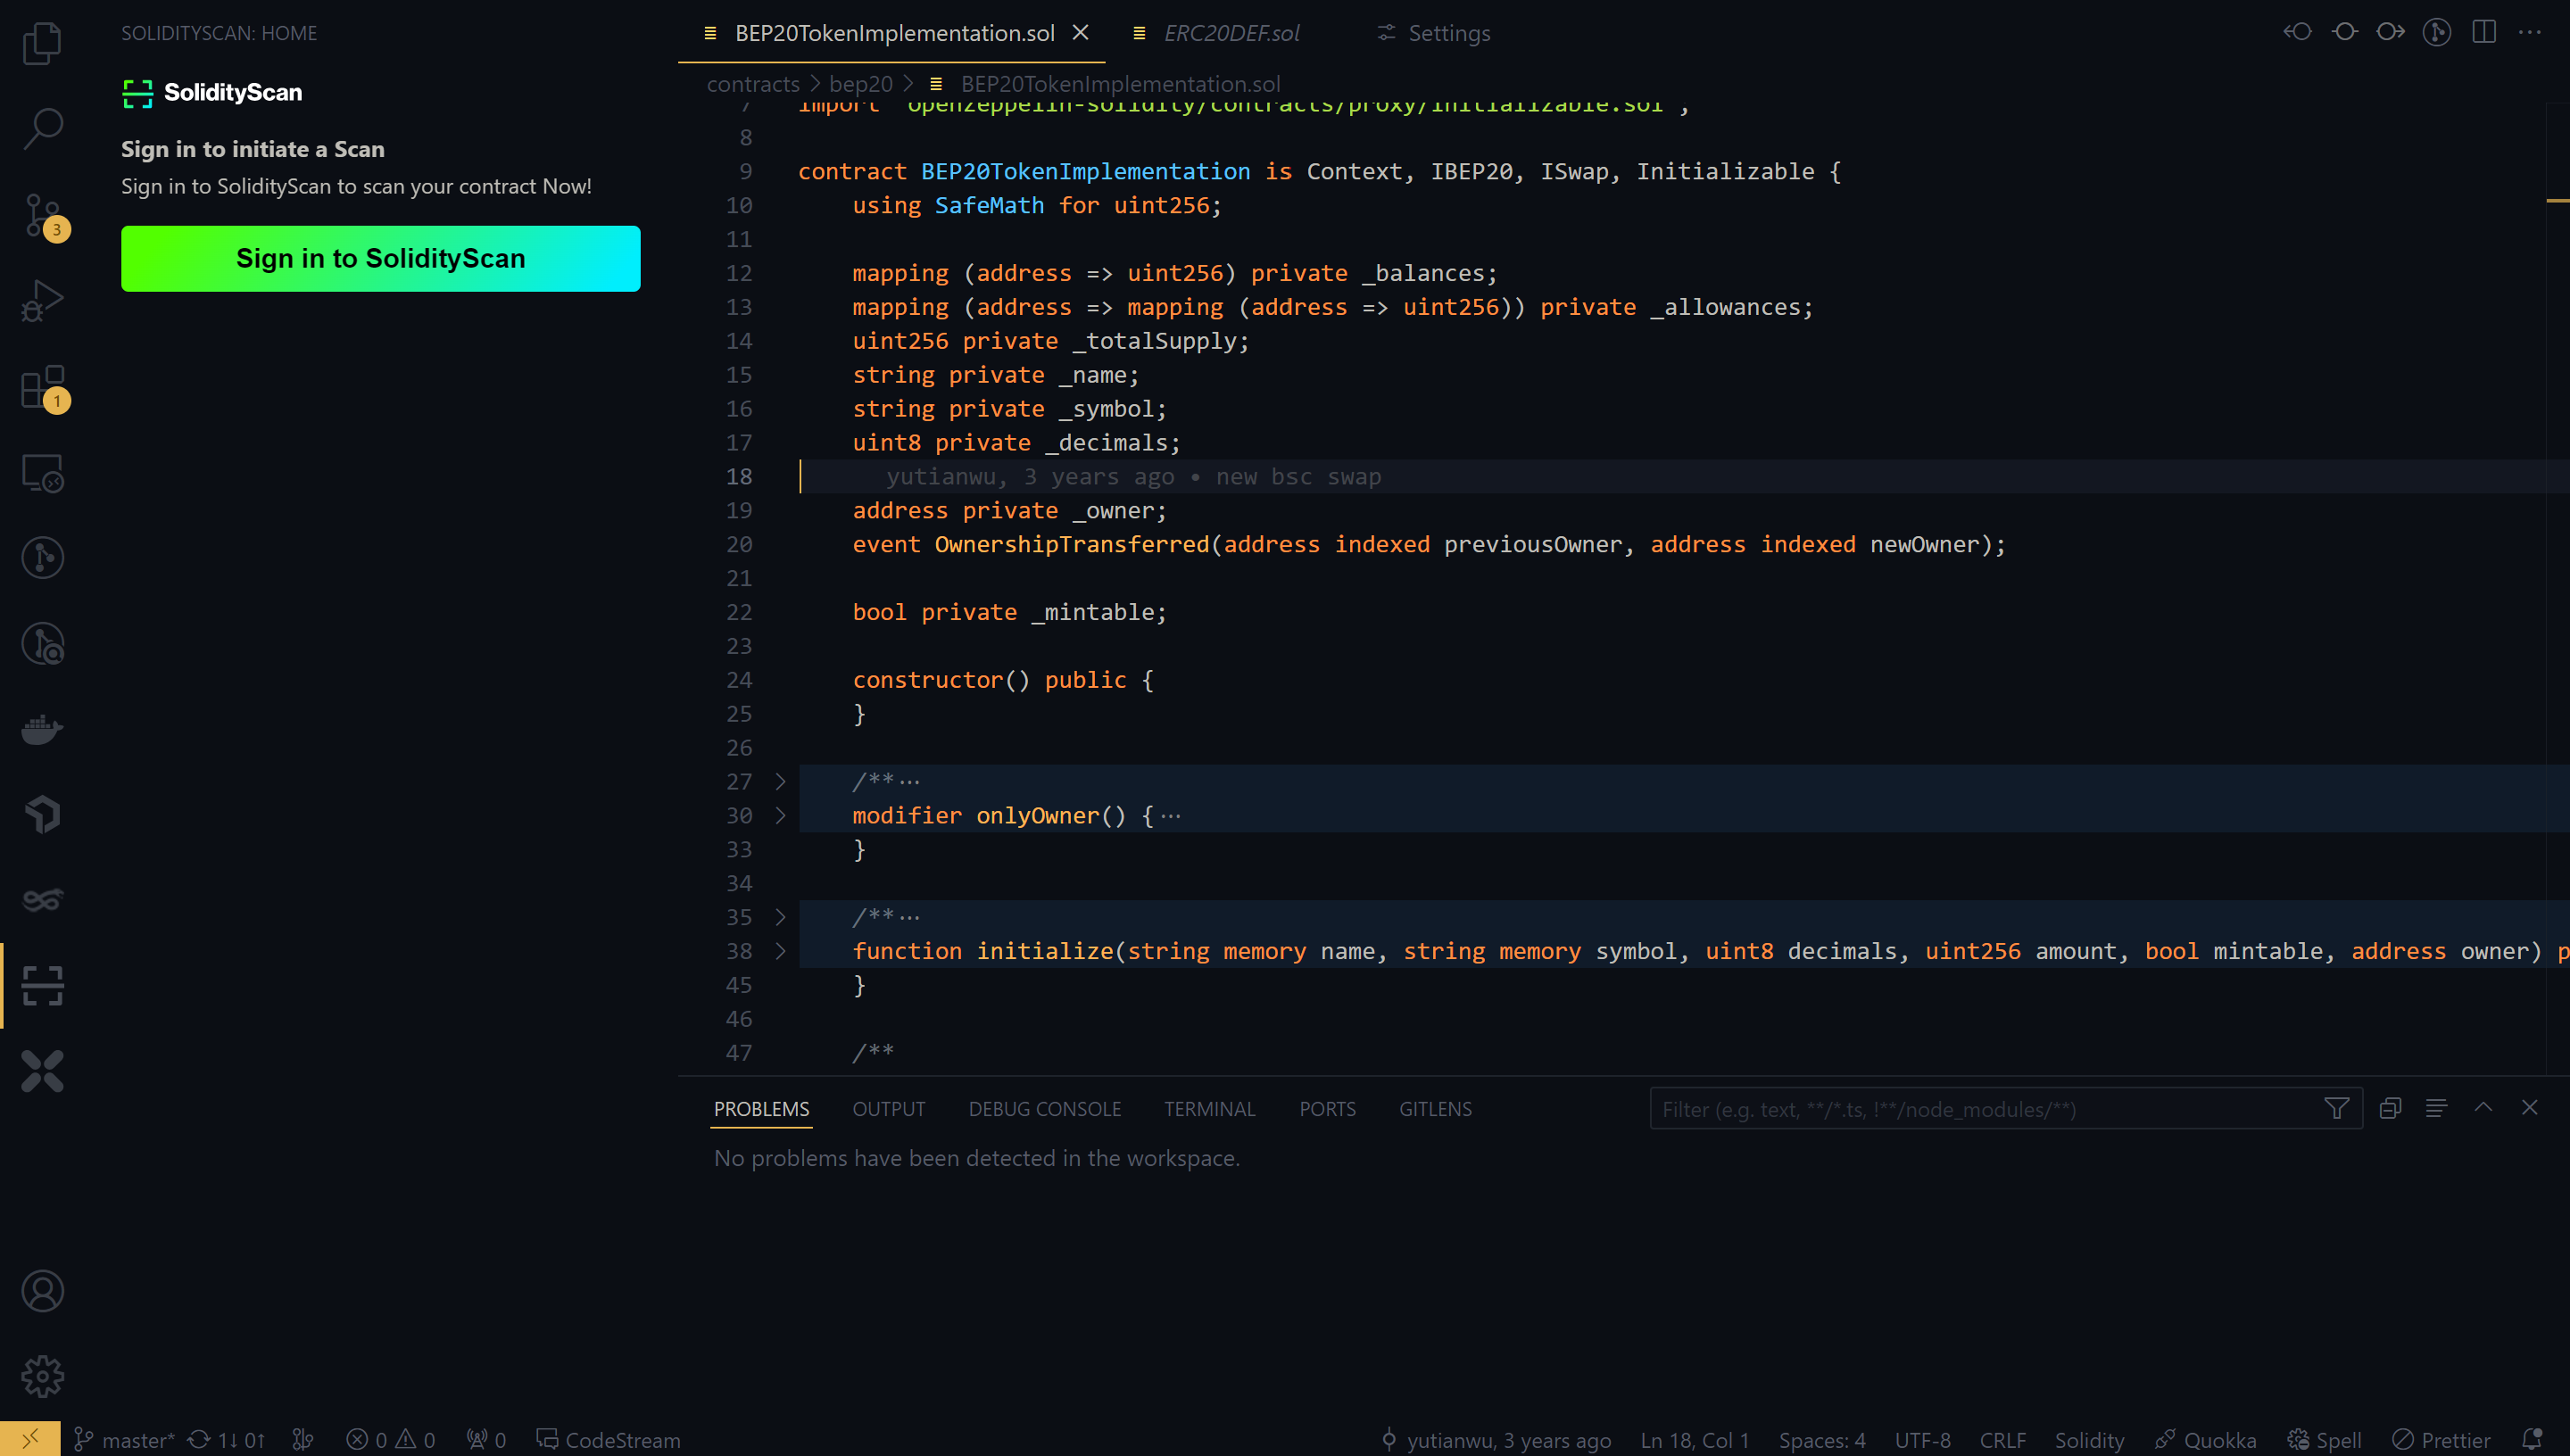The height and width of the screenshot is (1456, 2570).
Task: Open the Search view in the sidebar
Action: point(43,129)
